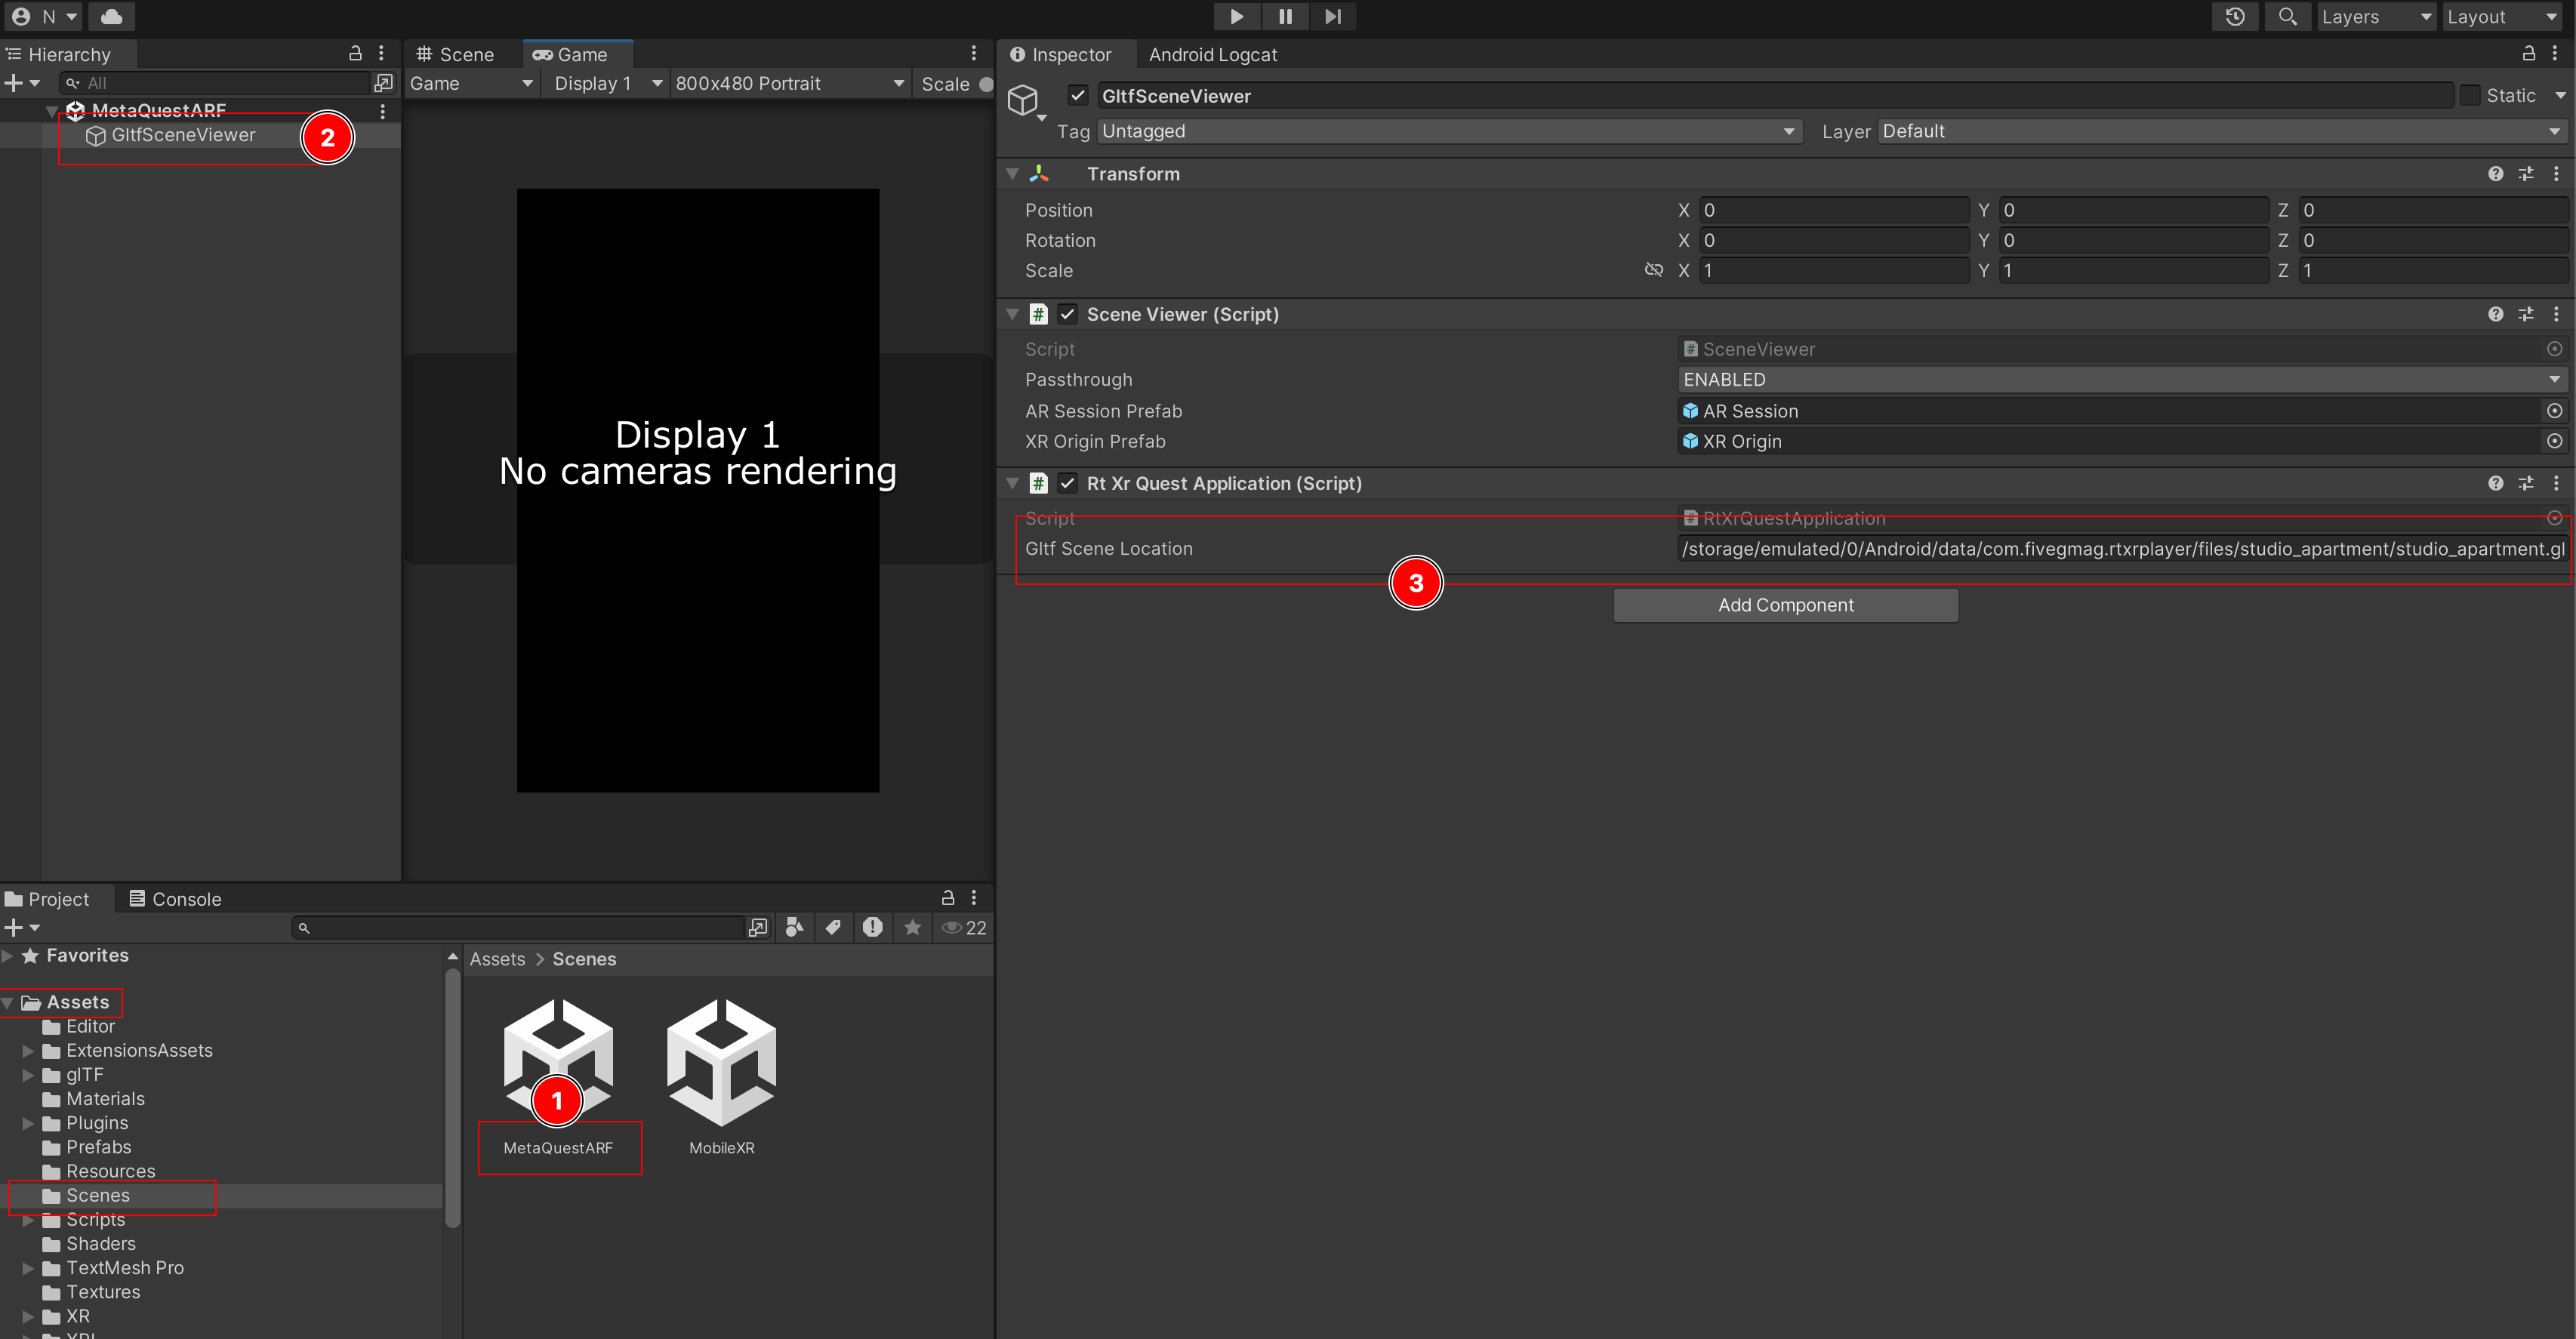Viewport: 2576px width, 1339px height.
Task: Switch to the Scene tab
Action: tap(456, 55)
